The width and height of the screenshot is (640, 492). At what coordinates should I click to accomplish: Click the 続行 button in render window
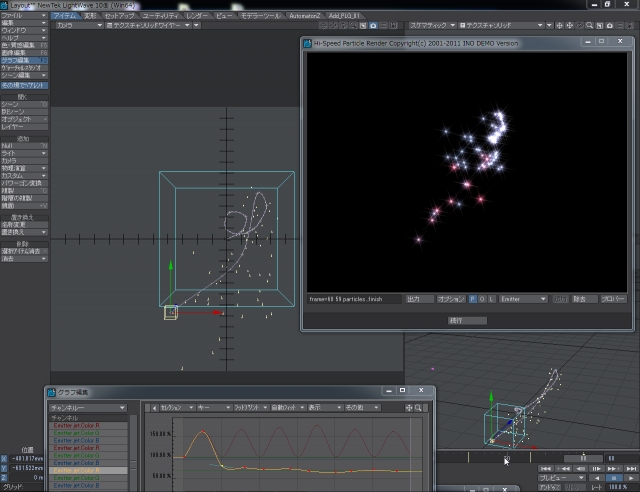pos(468,321)
